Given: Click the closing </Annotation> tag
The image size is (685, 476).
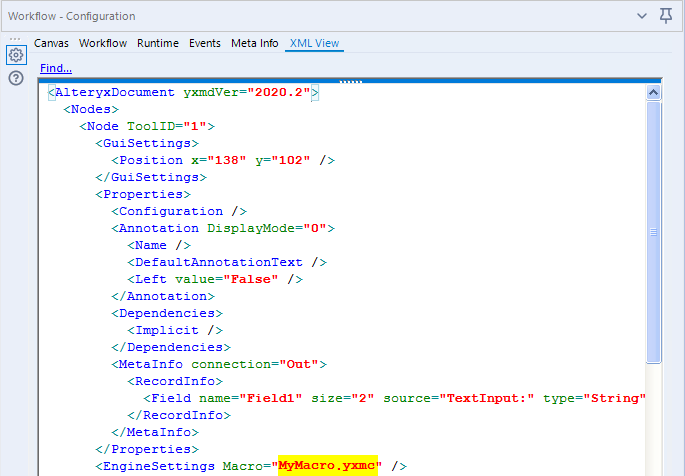Looking at the screenshot, I should pos(163,297).
